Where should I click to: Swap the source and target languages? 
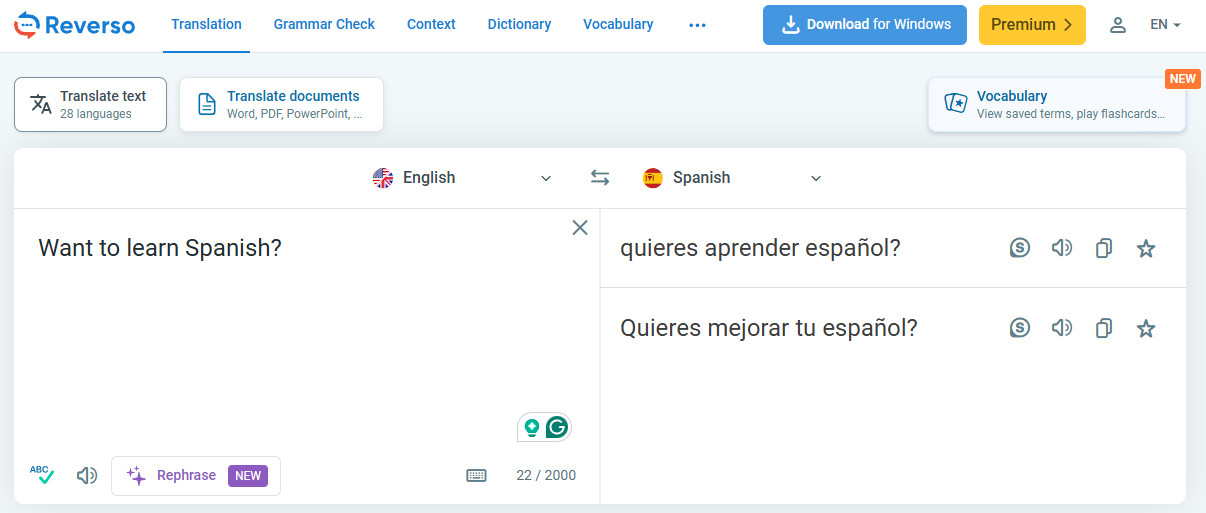point(600,178)
